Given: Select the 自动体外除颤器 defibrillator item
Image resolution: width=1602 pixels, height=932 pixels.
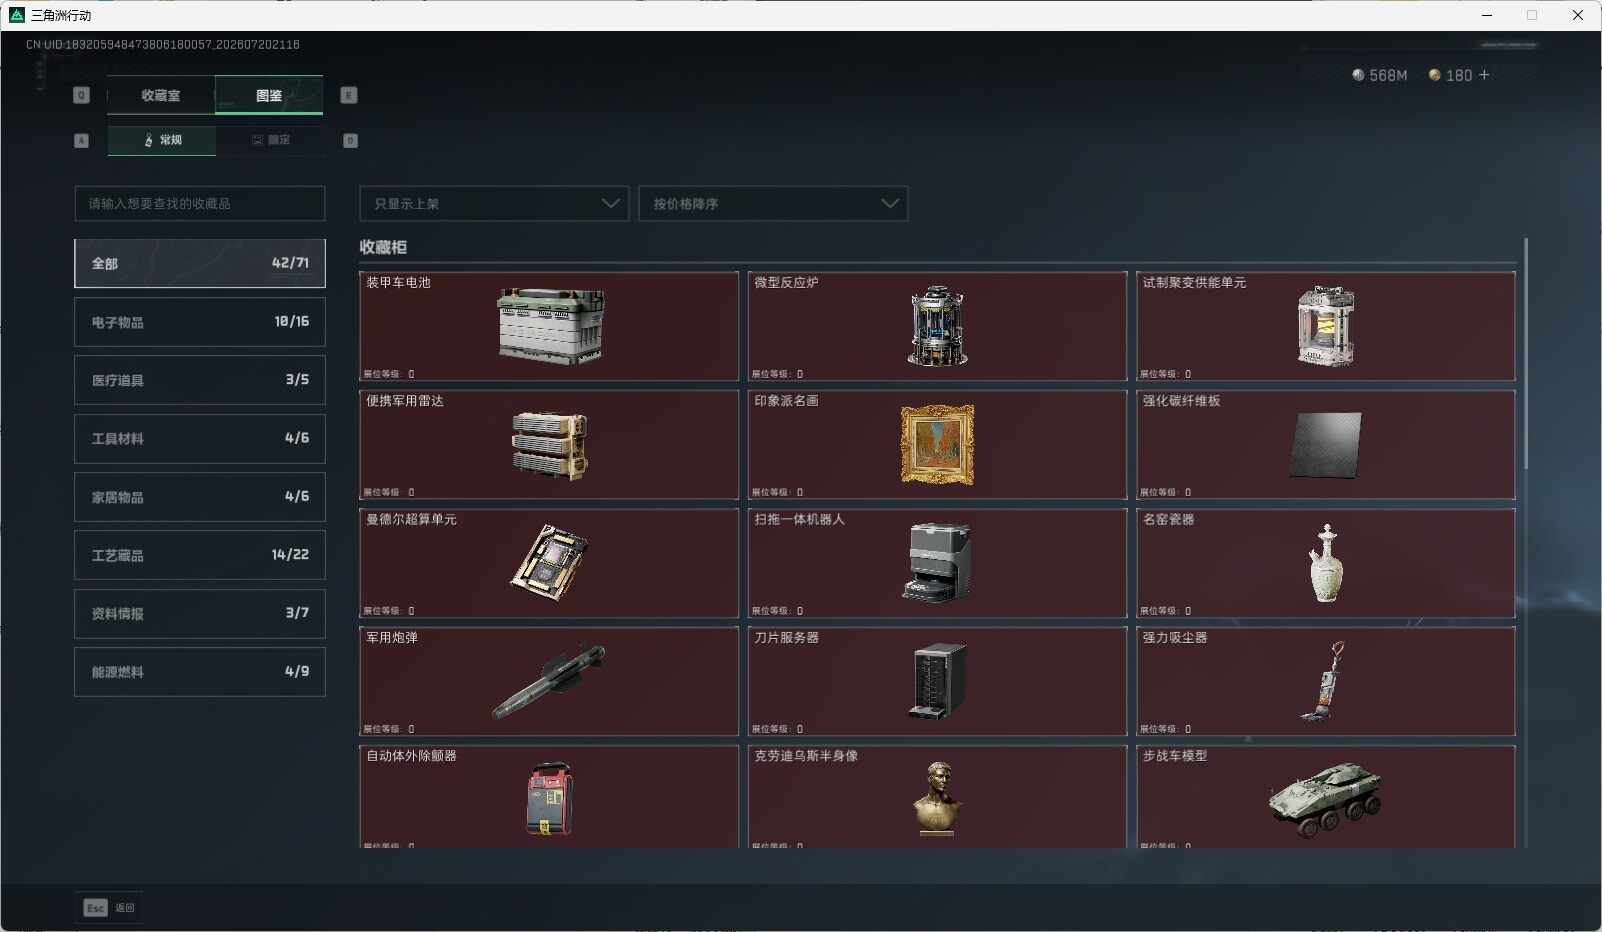Looking at the screenshot, I should (x=549, y=799).
